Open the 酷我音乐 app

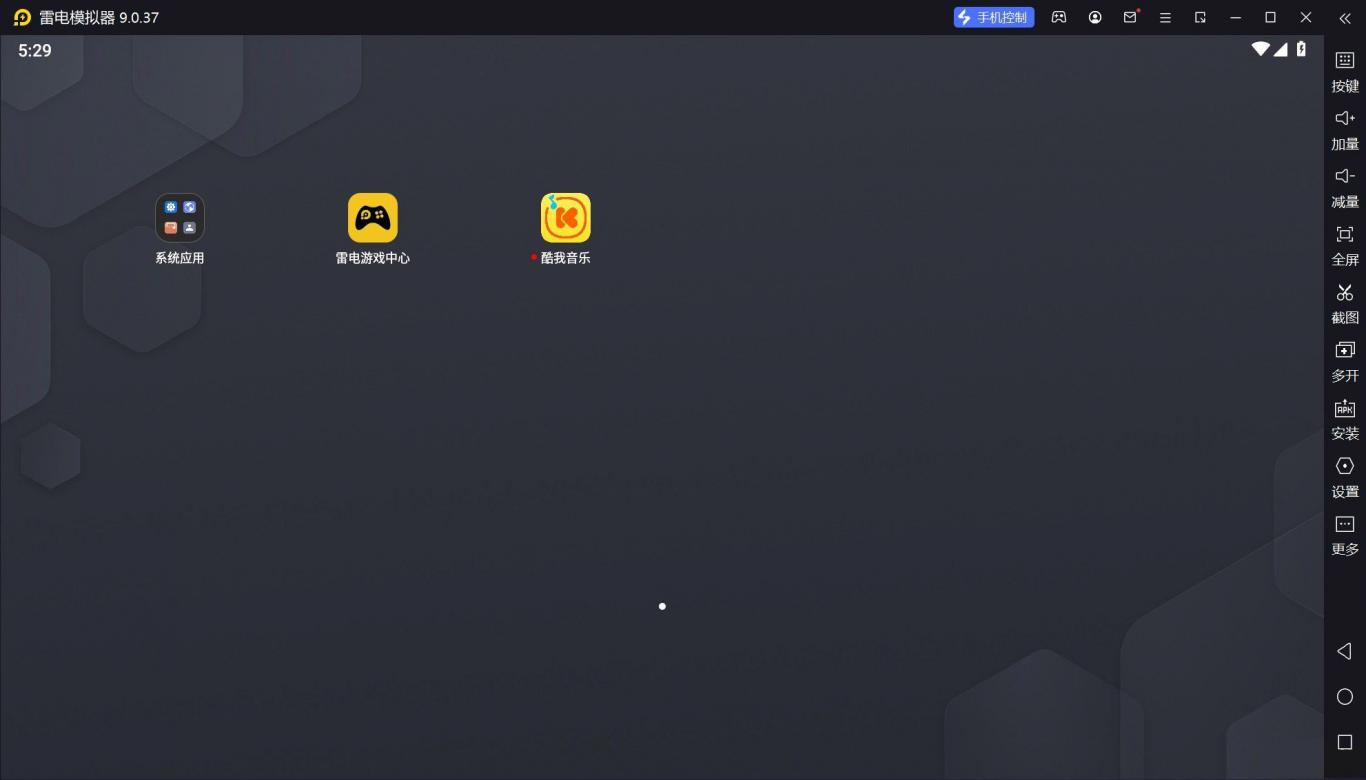565,218
